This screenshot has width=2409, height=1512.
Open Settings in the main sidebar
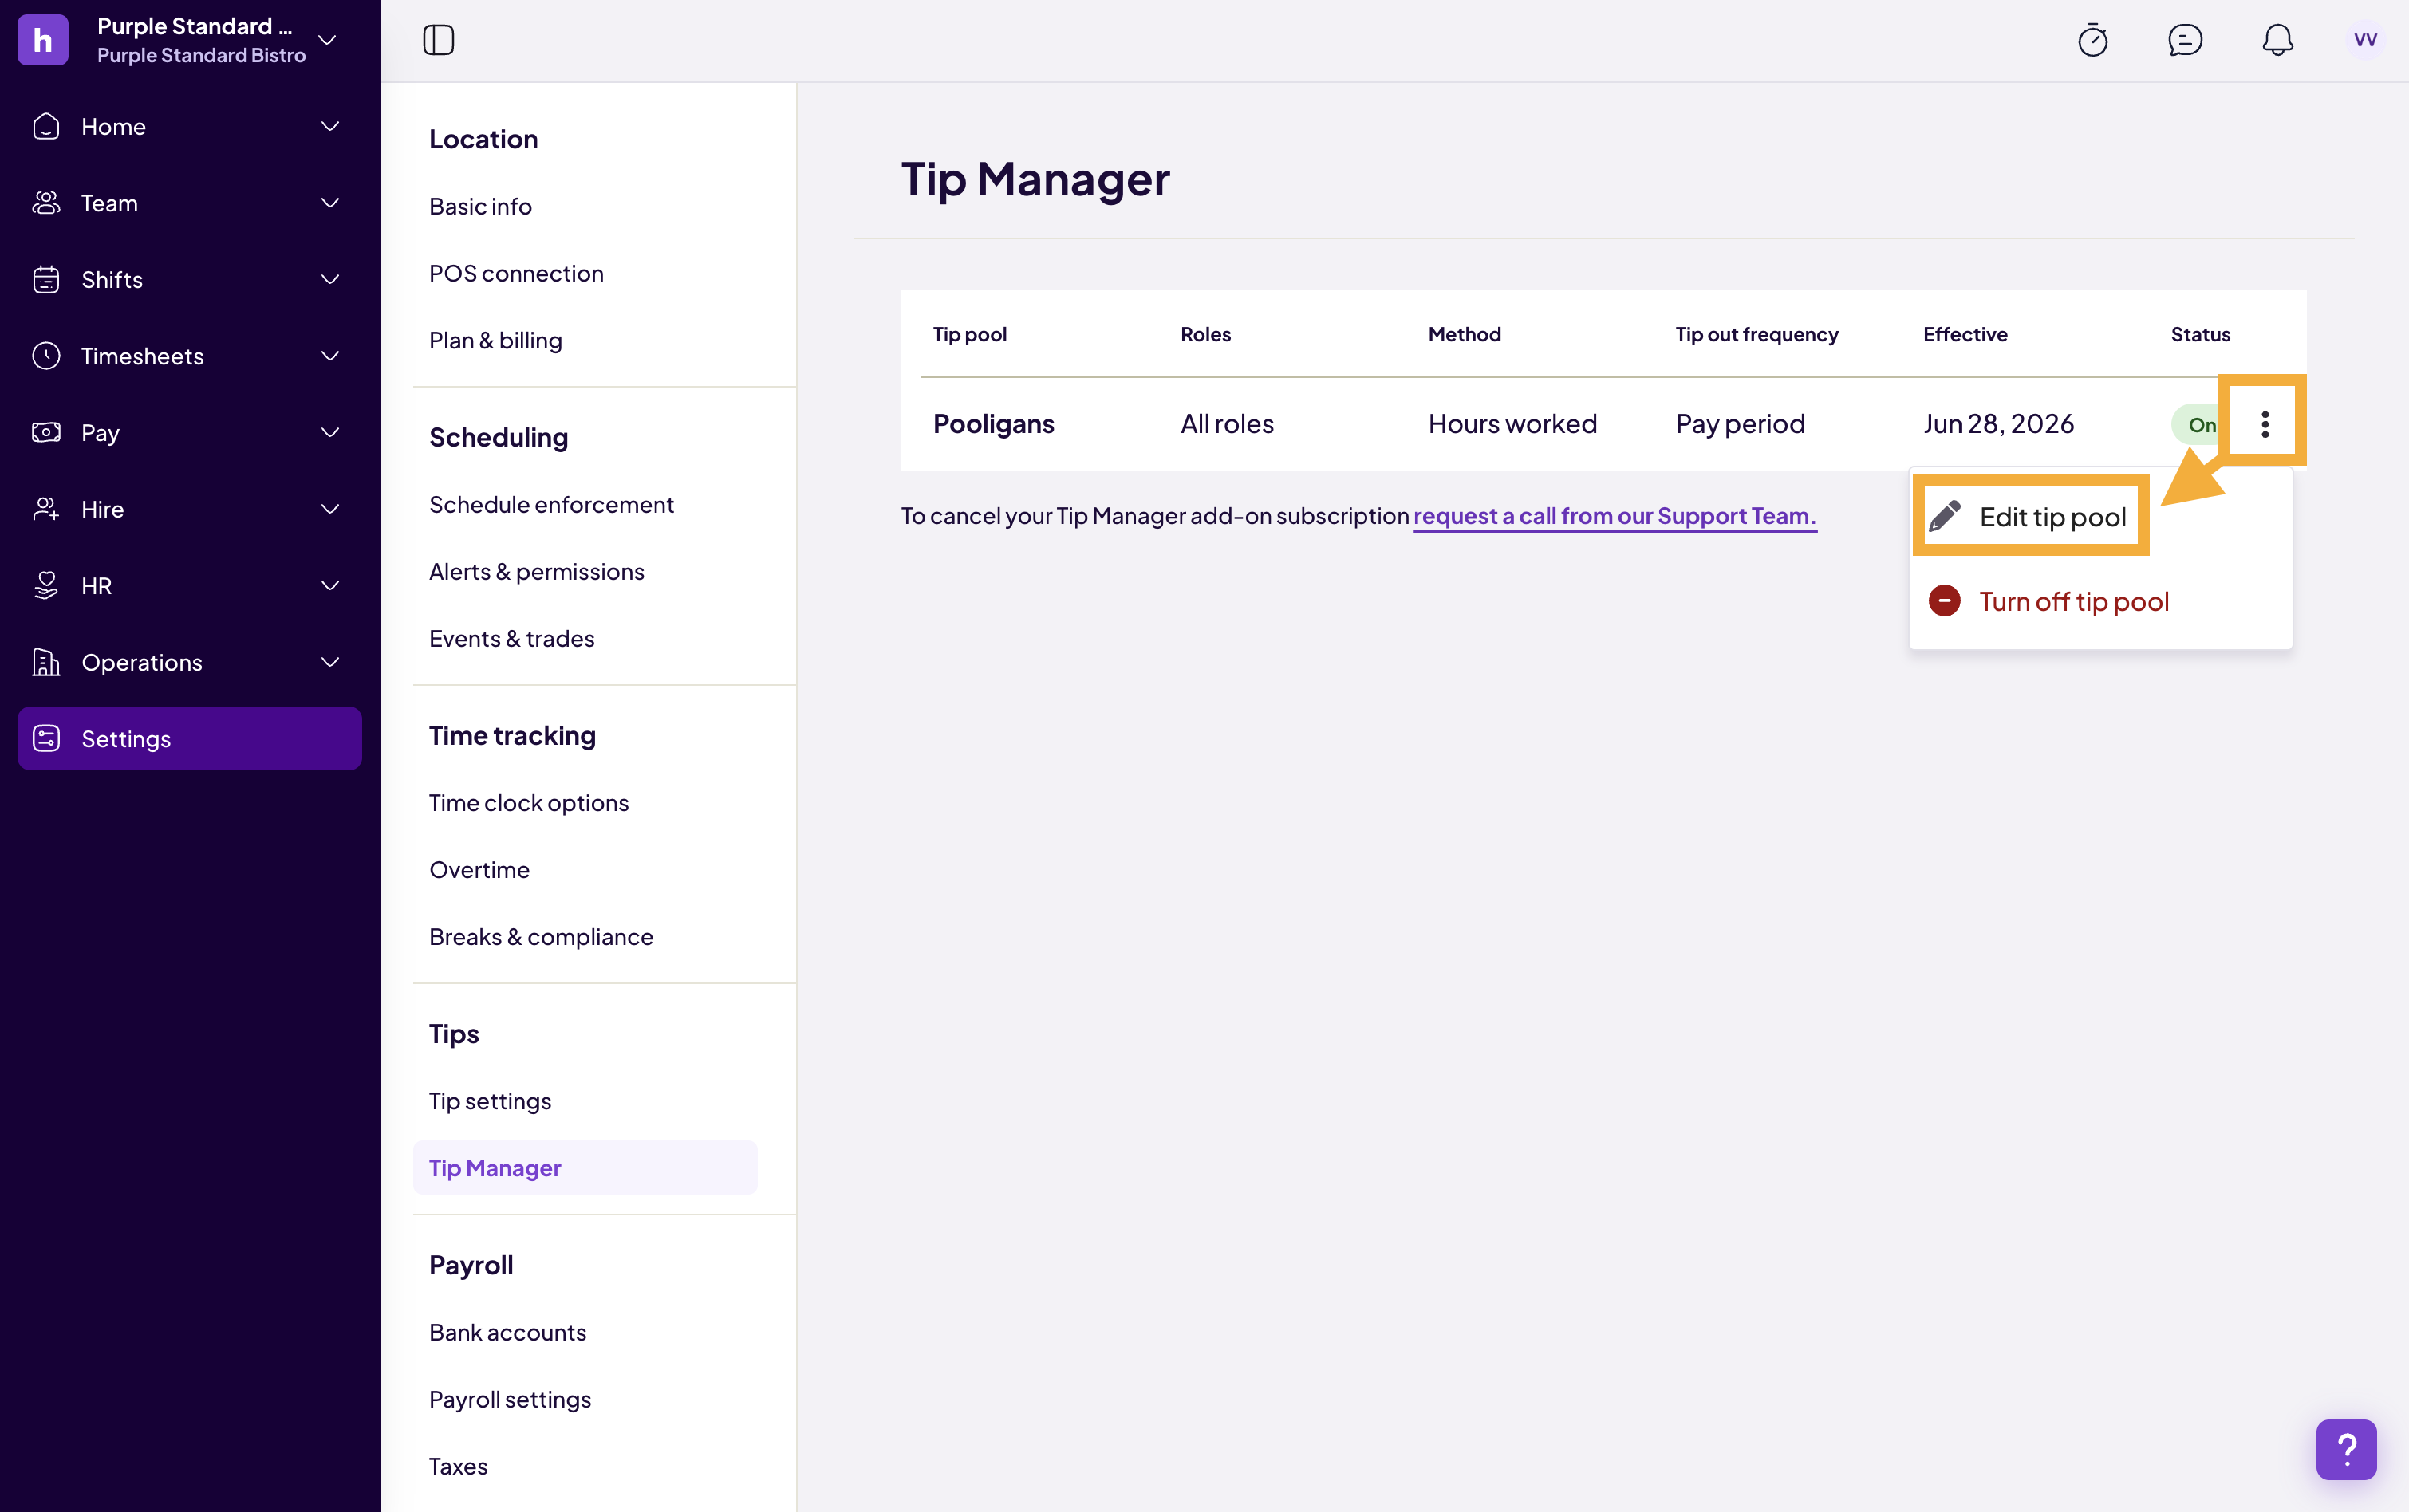click(190, 738)
